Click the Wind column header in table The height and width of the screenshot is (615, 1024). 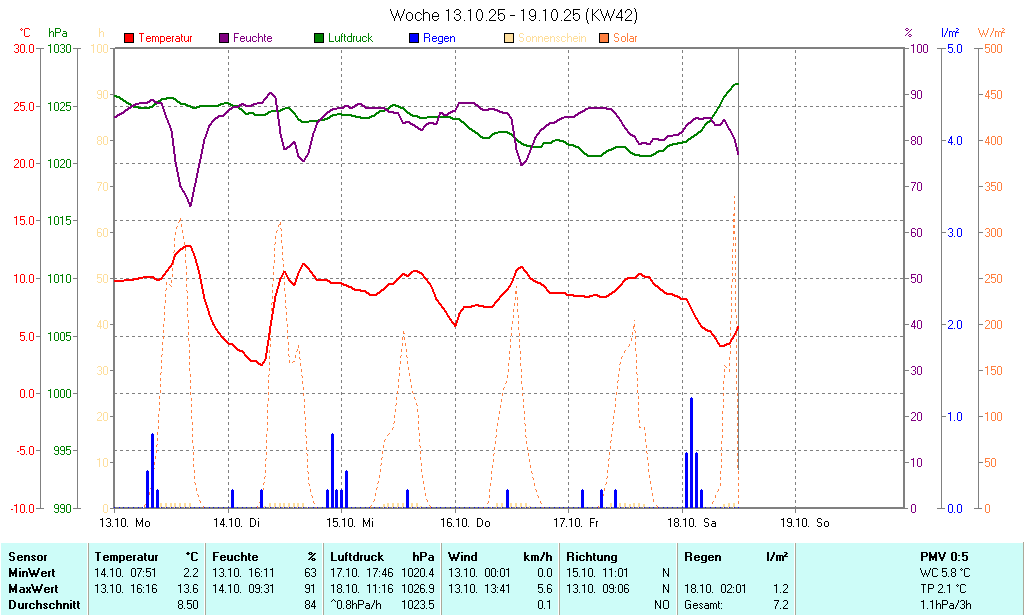pyautogui.click(x=463, y=557)
